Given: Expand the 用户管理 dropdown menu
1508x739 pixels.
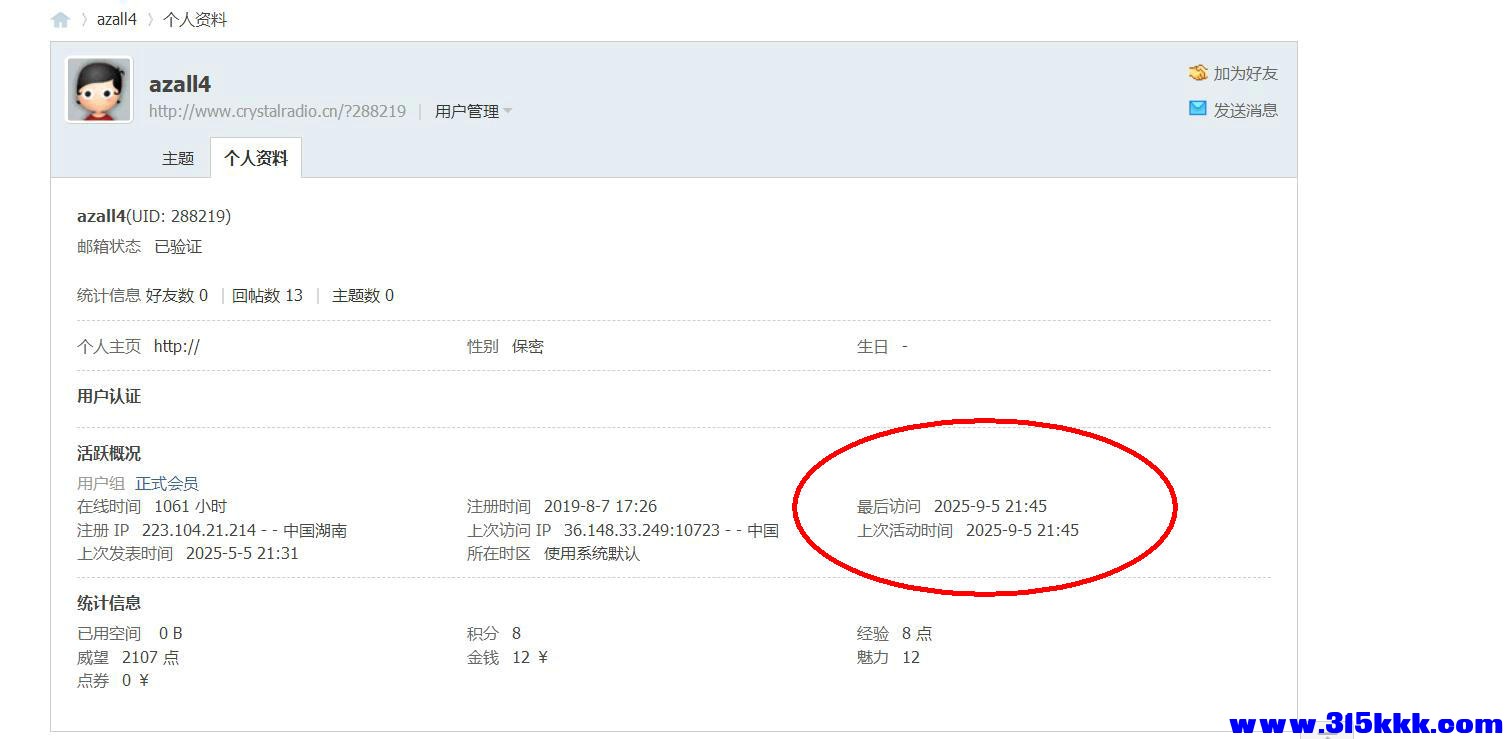Looking at the screenshot, I should [x=473, y=111].
